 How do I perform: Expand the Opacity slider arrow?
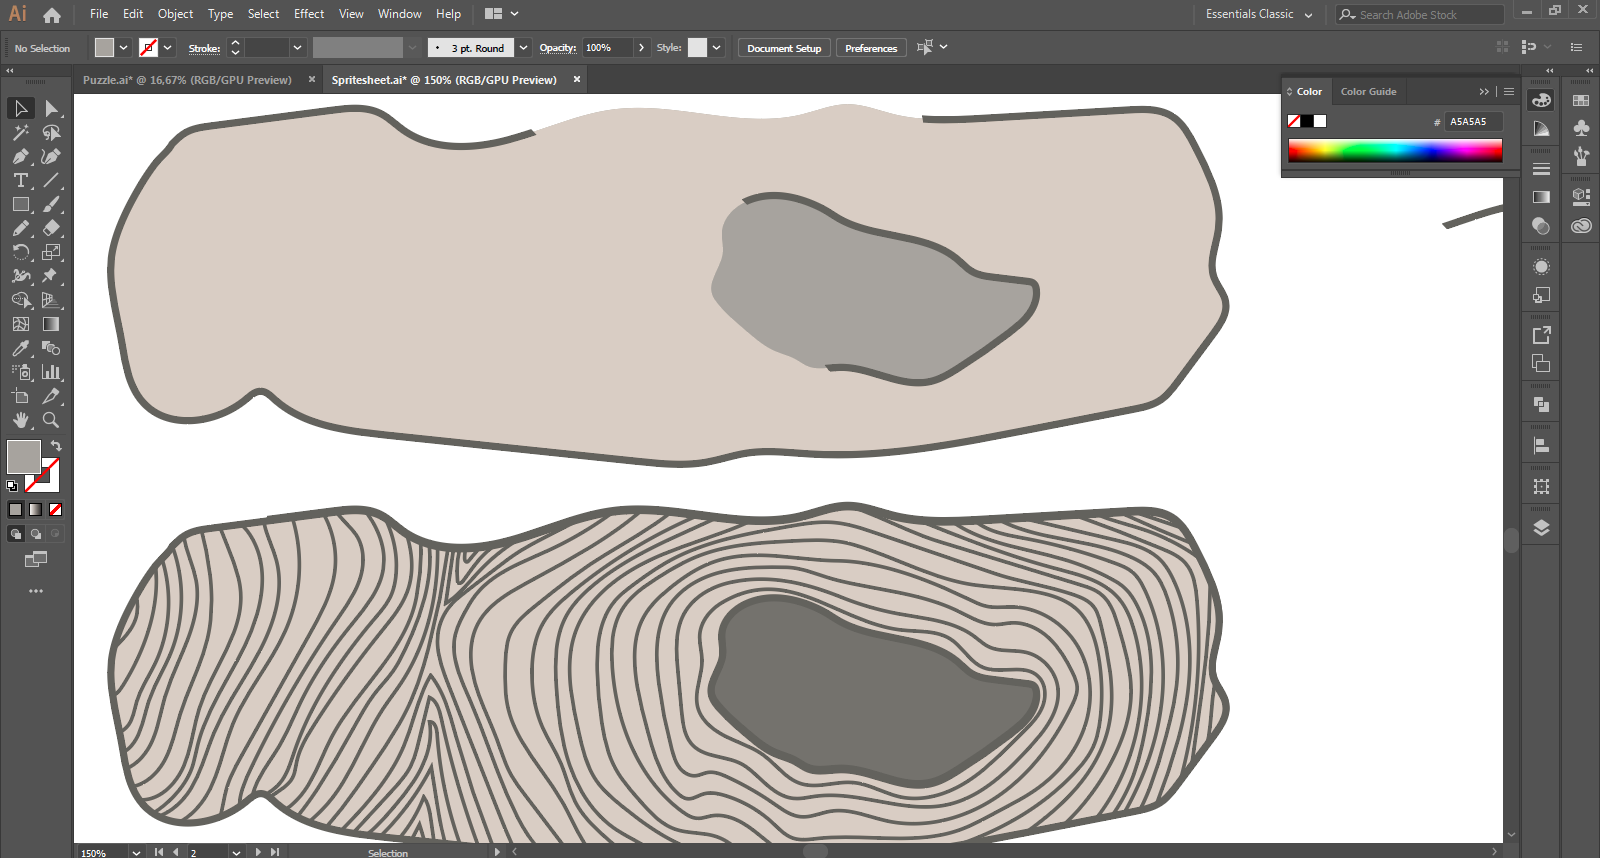tap(641, 47)
